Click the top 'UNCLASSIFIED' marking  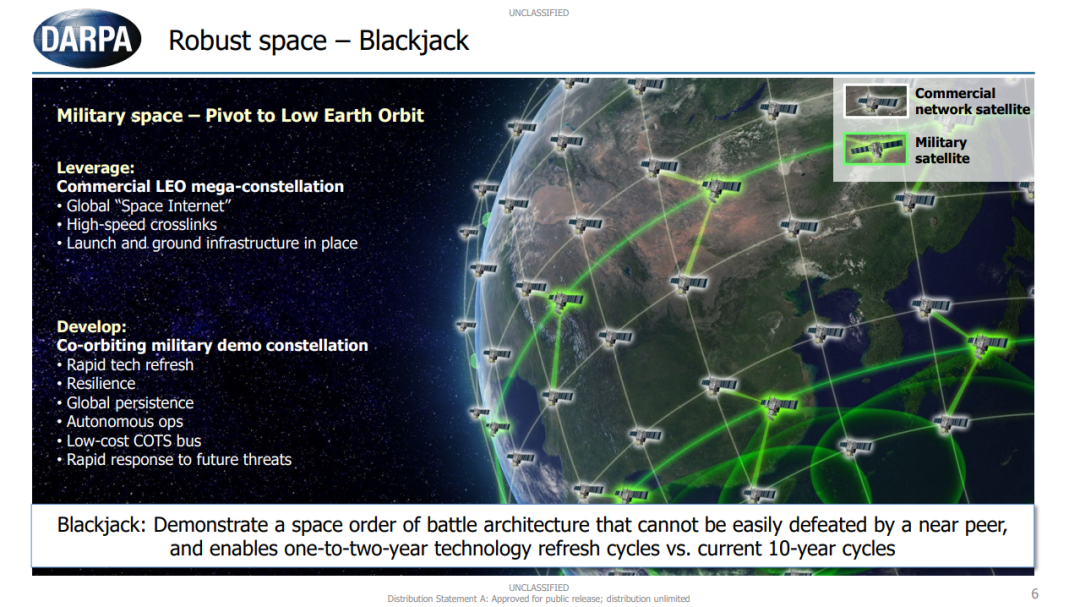pyautogui.click(x=539, y=12)
